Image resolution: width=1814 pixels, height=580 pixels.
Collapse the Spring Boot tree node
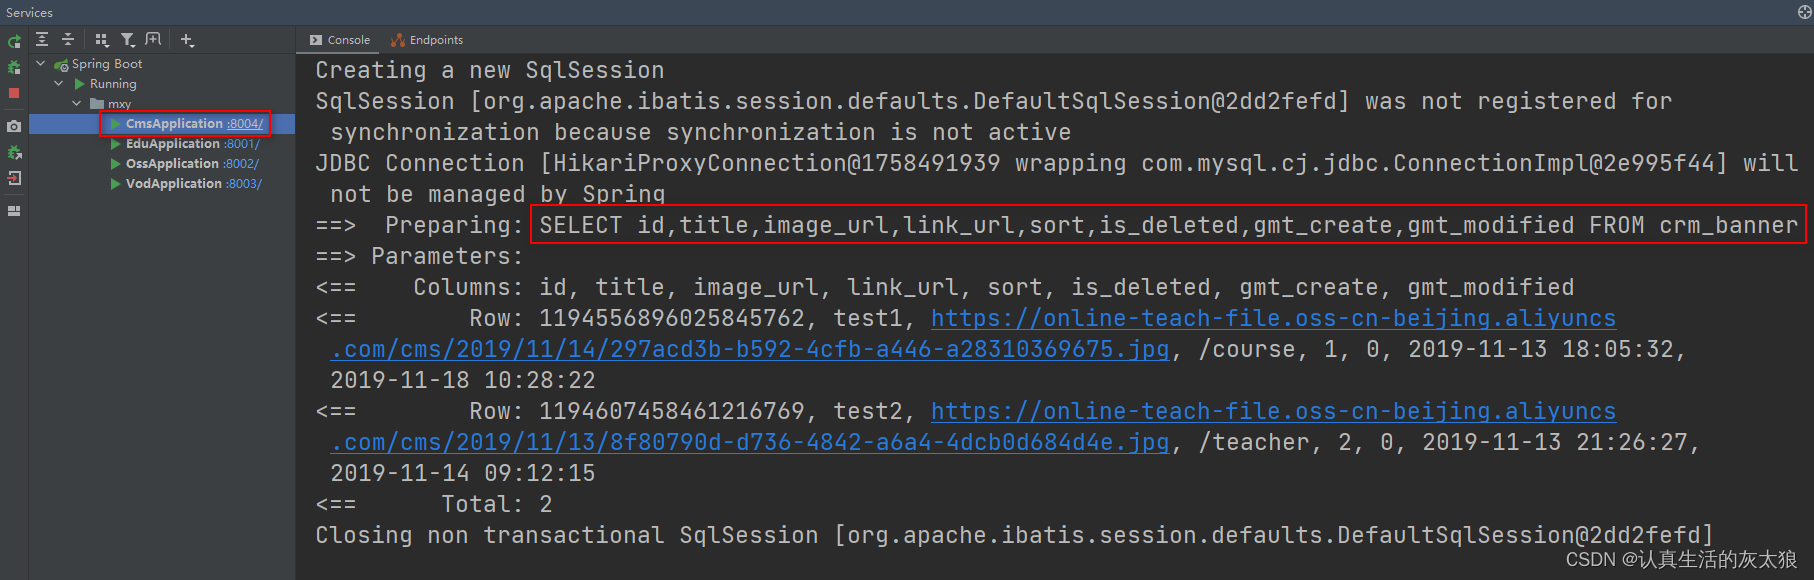(41, 63)
